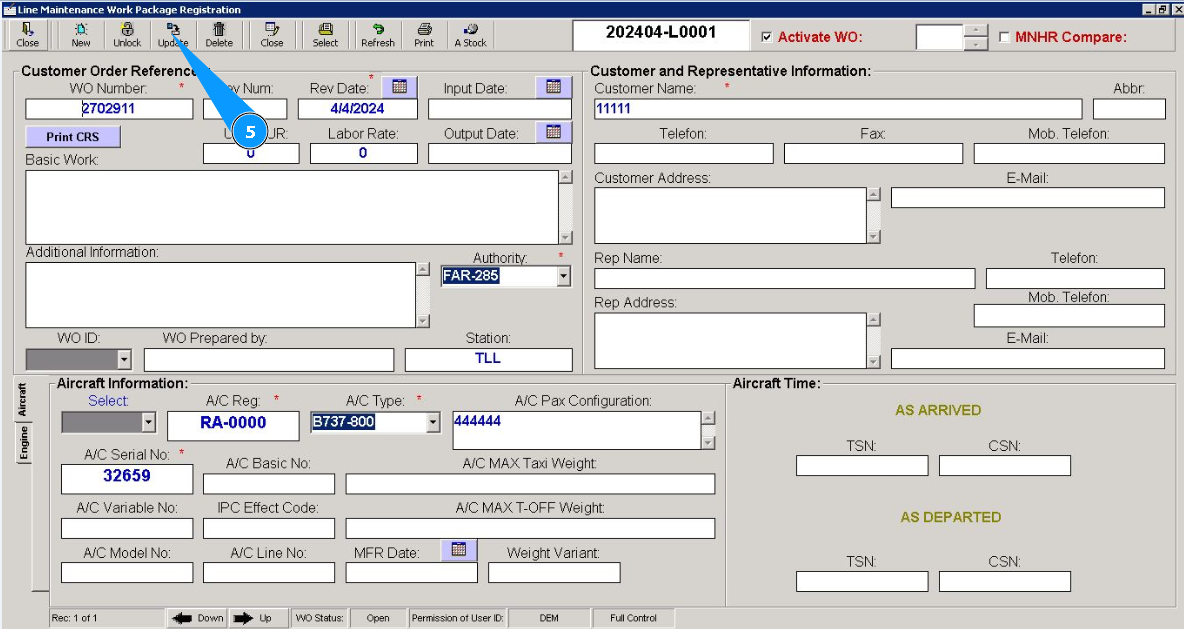Viewport: 1184px width, 629px height.
Task: Uncheck the Activate WO checkbox
Action: [767, 38]
